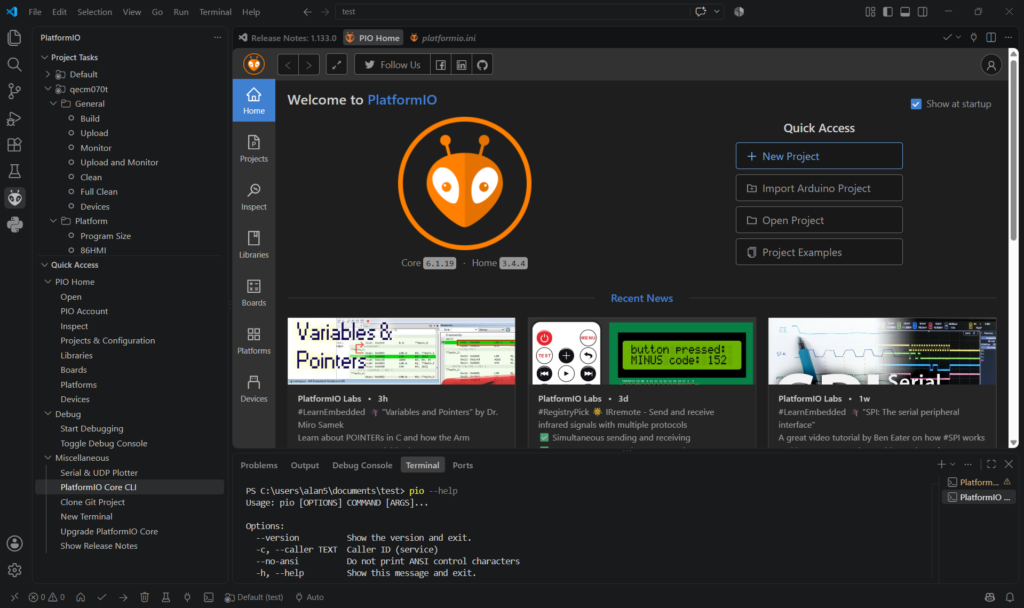Click the PIO Home back arrow

pyautogui.click(x=288, y=65)
